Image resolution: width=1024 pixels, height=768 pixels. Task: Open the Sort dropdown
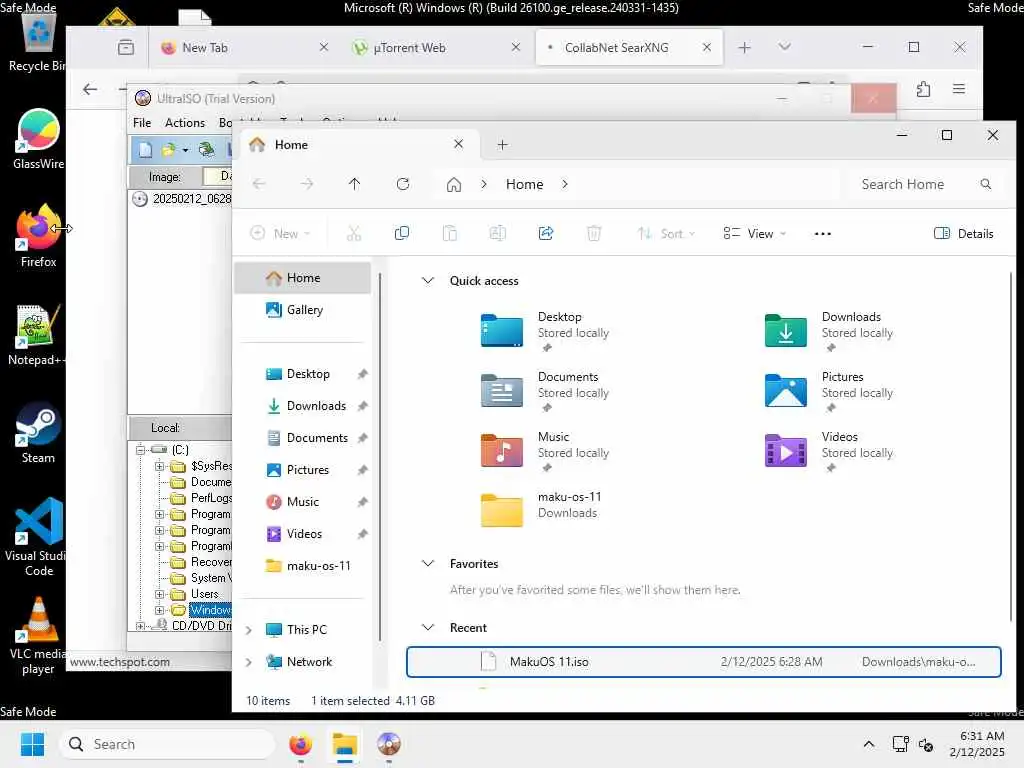point(665,233)
